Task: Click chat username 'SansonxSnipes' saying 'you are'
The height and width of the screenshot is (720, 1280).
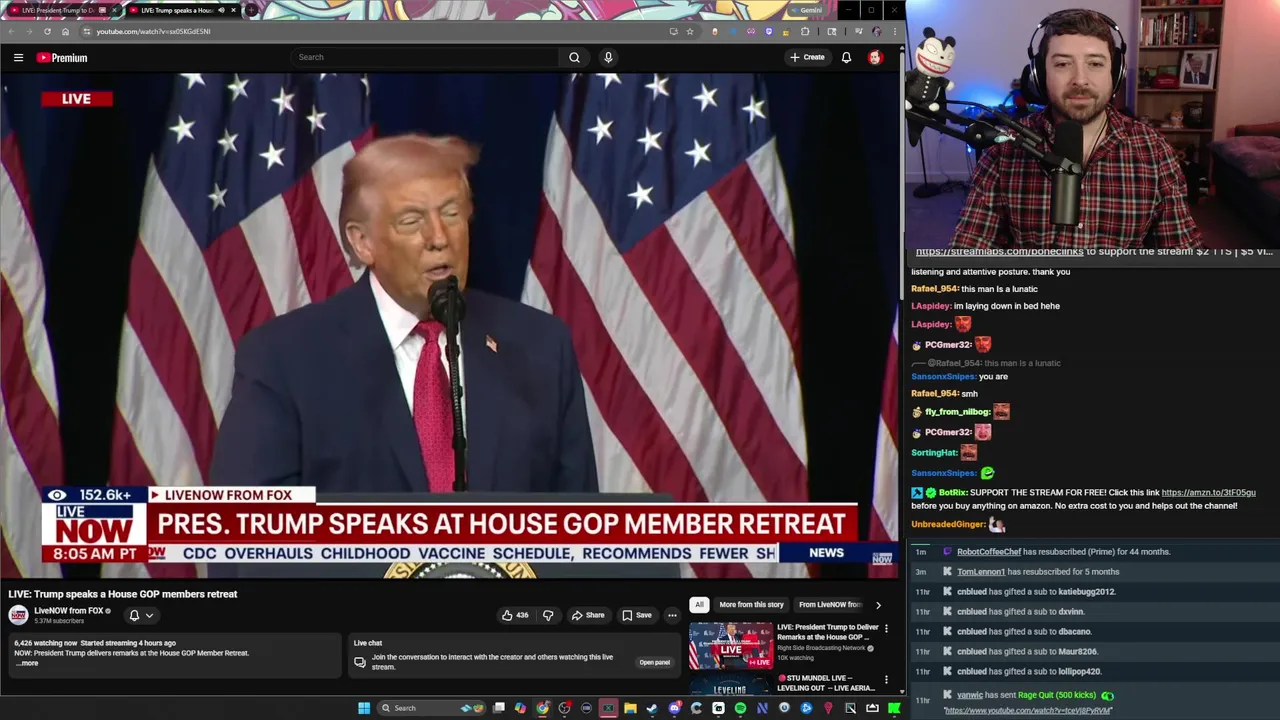Action: [x=943, y=376]
